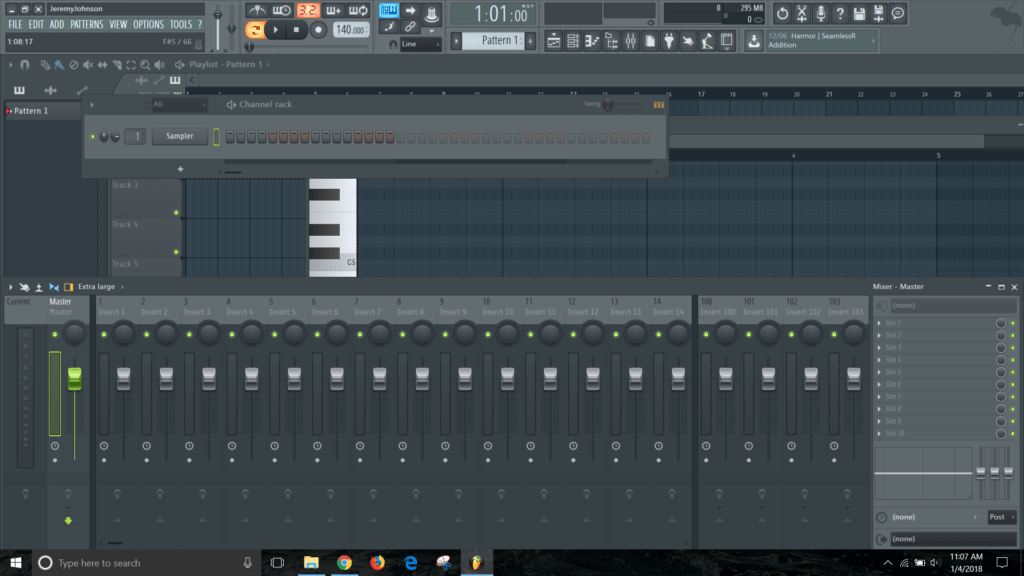Expand mixer effect Slot 1
This screenshot has width=1024, height=576.
(879, 323)
